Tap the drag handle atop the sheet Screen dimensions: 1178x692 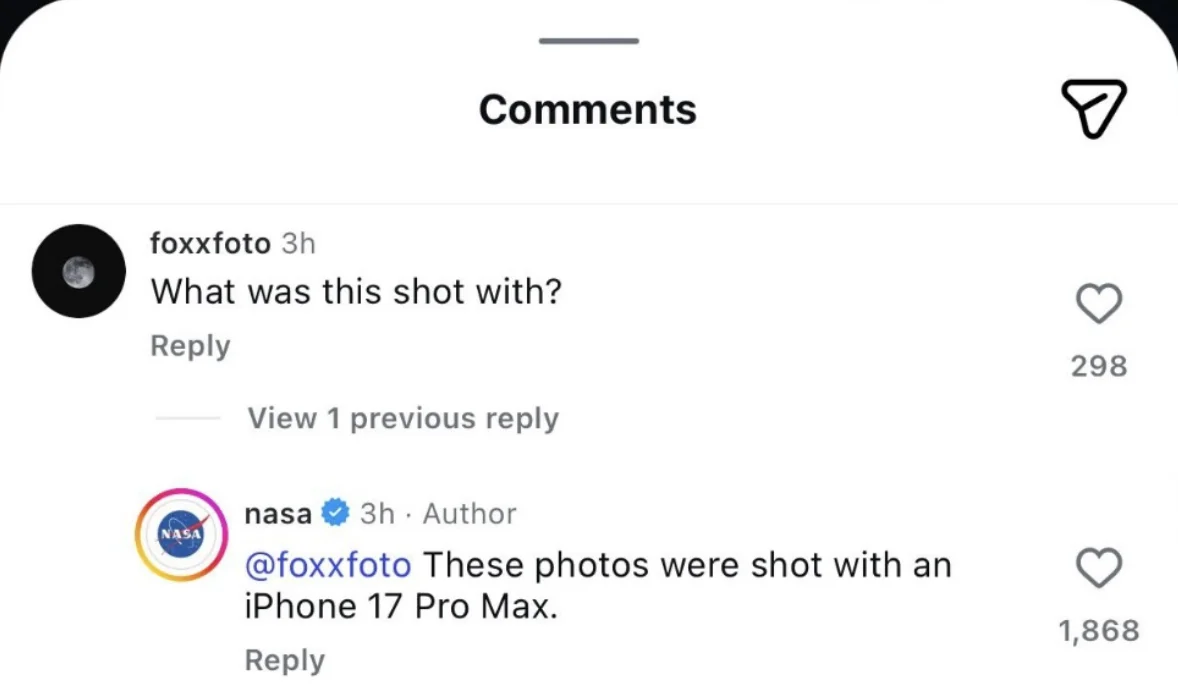click(588, 41)
